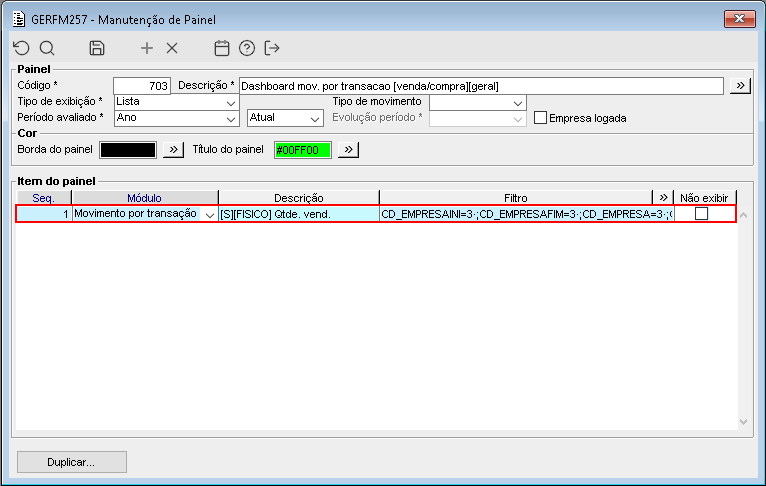Click the green #00FF00 title color swatch
Screen dimensions: 766x486
[303, 150]
